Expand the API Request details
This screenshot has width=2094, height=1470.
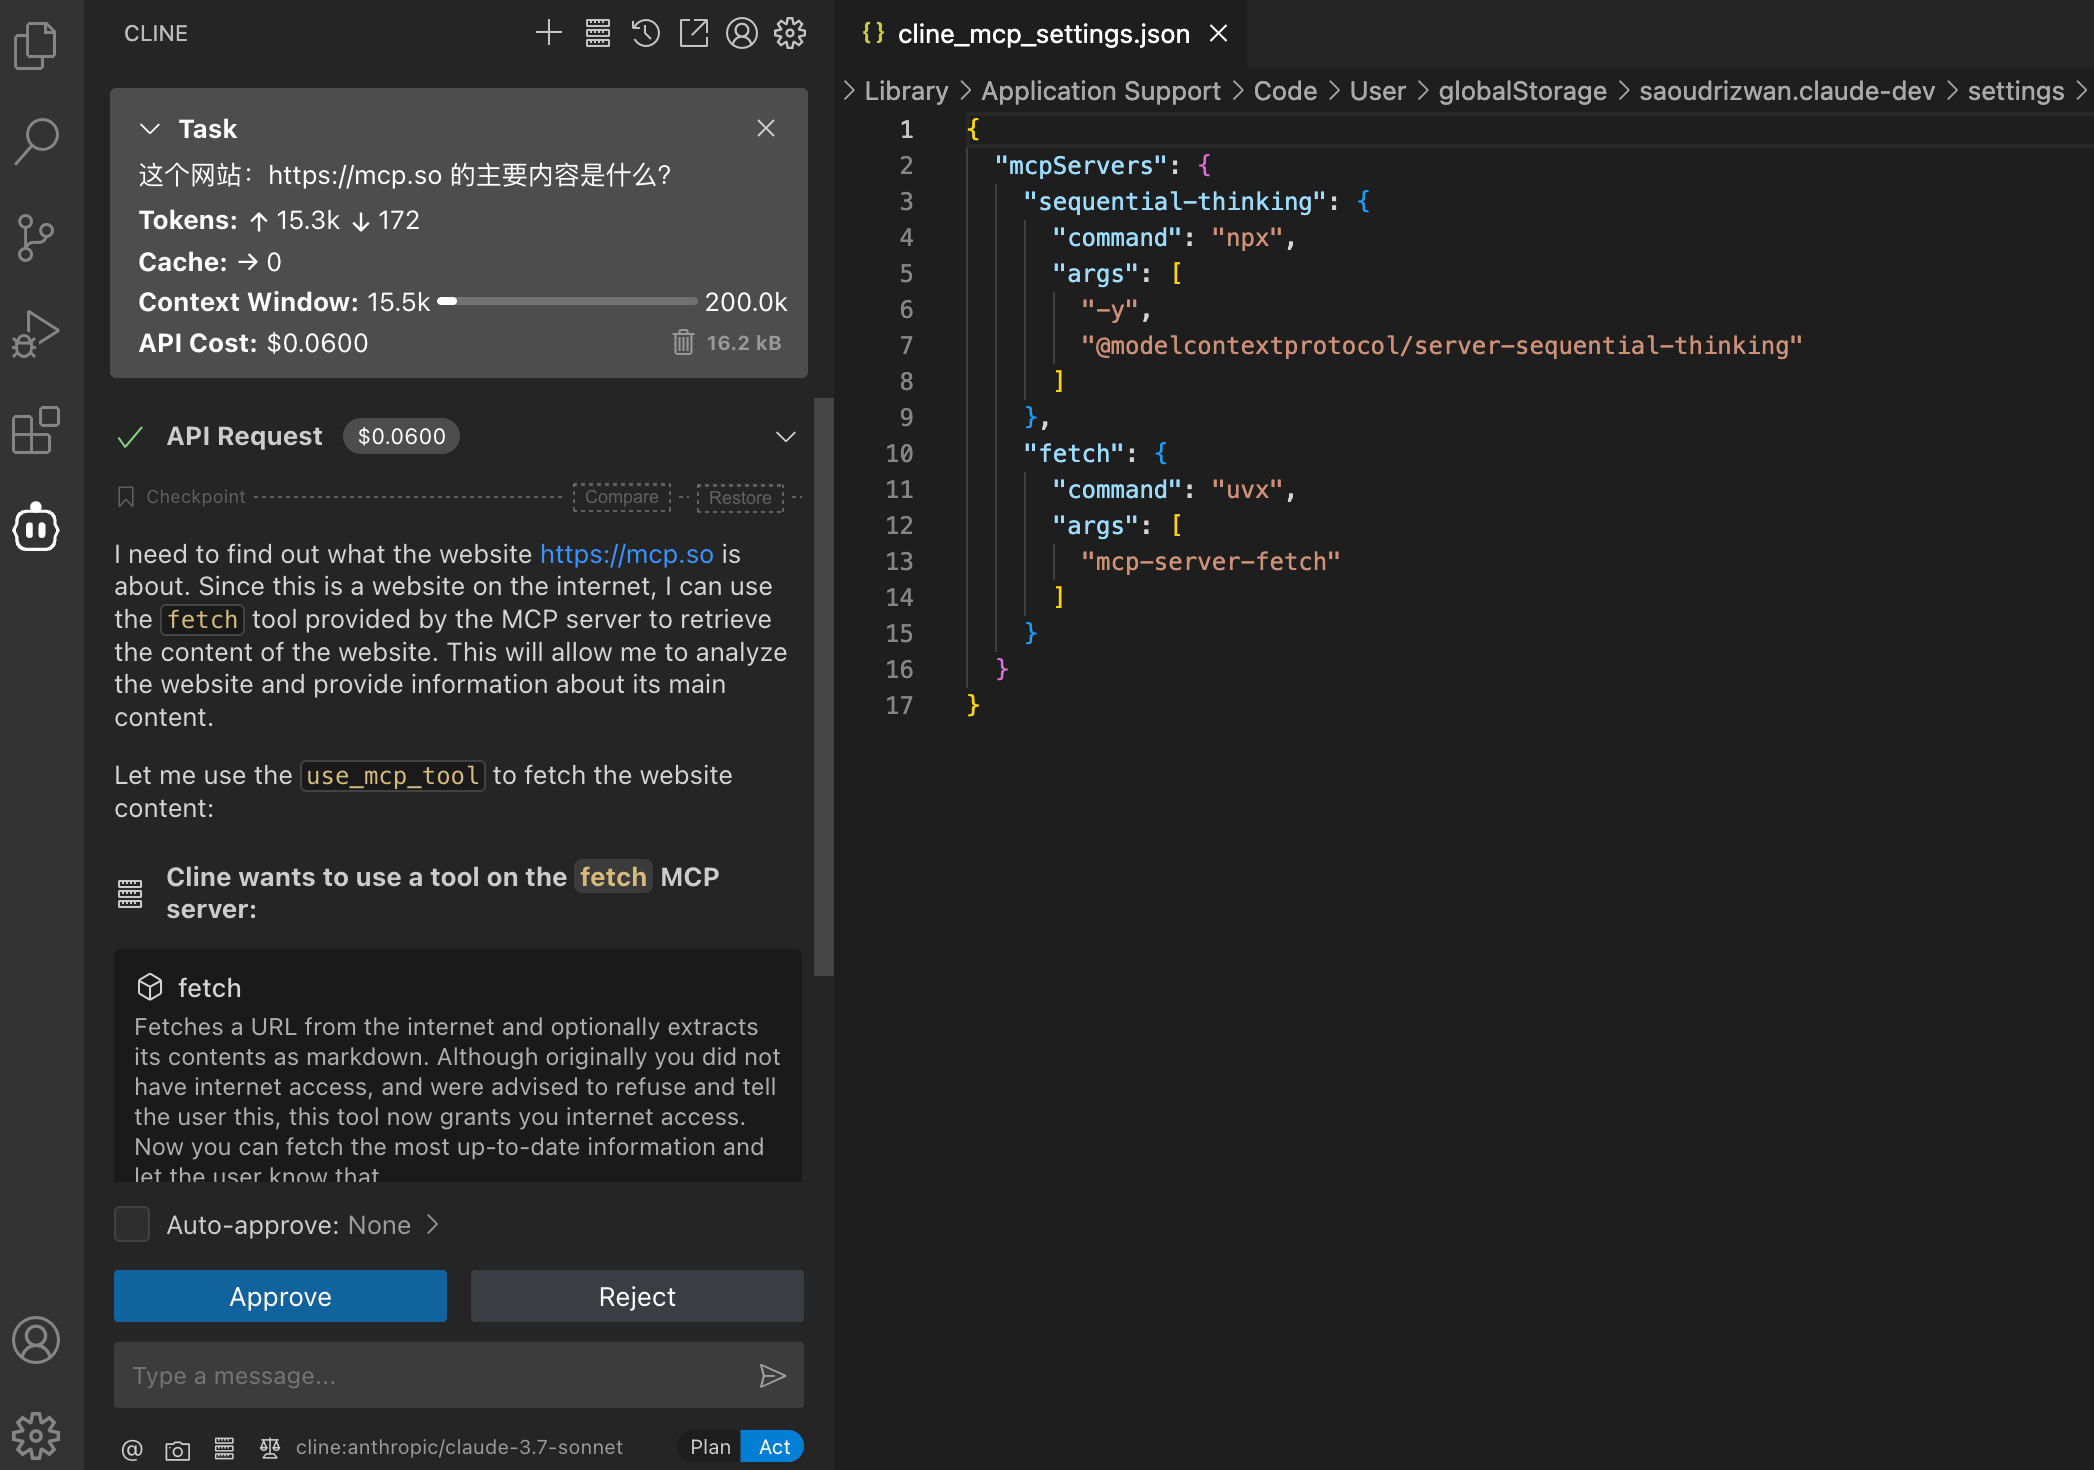click(786, 437)
